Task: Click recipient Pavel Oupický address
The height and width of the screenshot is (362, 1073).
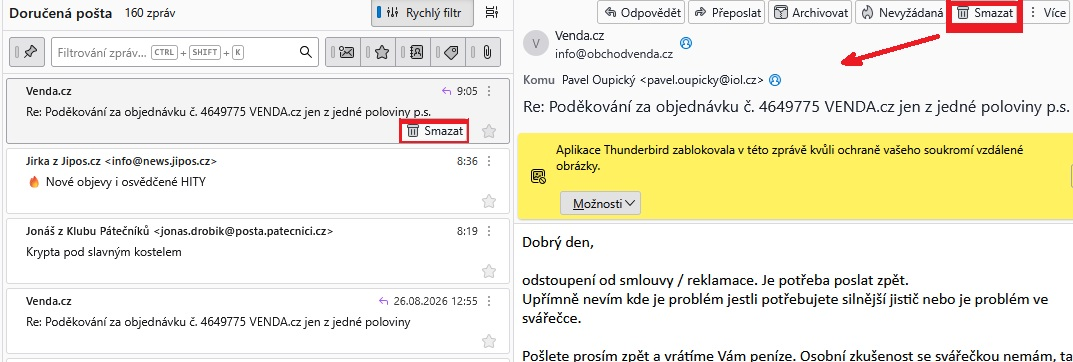Action: pos(662,80)
